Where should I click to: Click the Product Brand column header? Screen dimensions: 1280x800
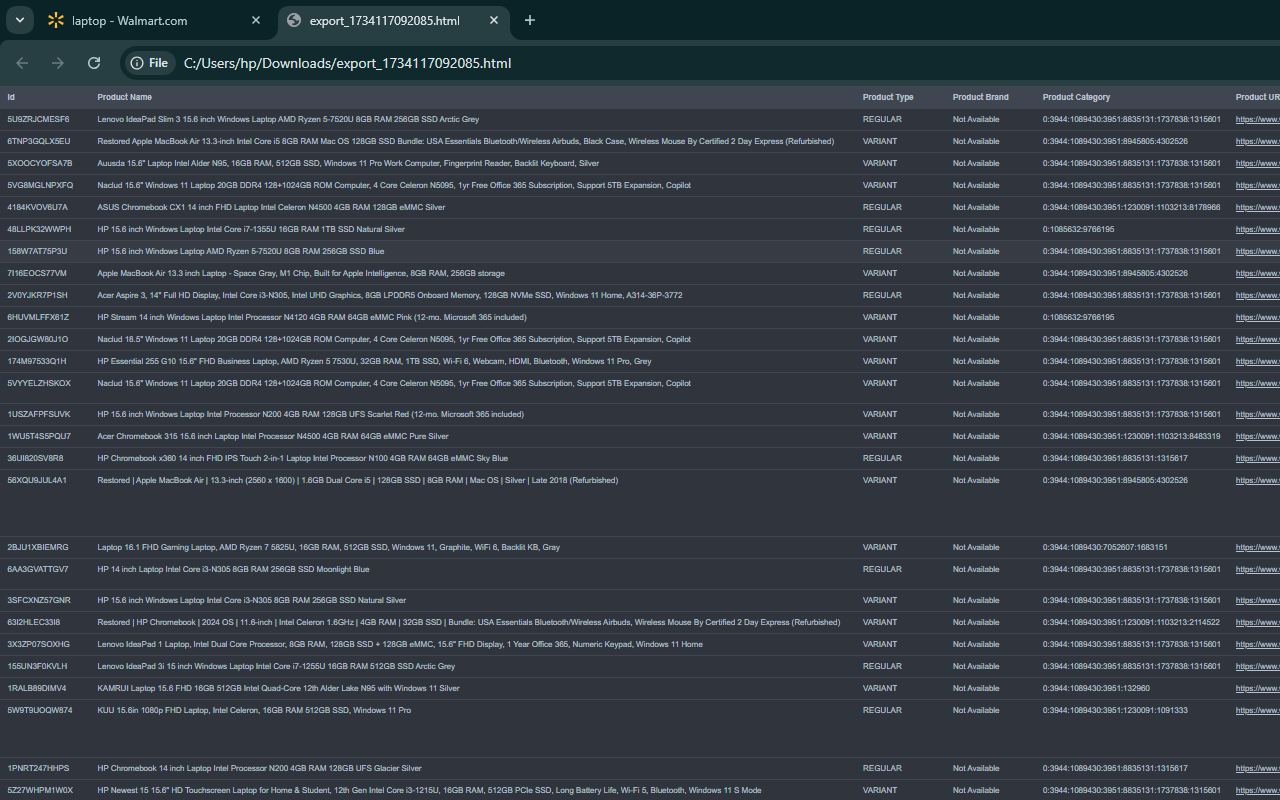coord(980,97)
